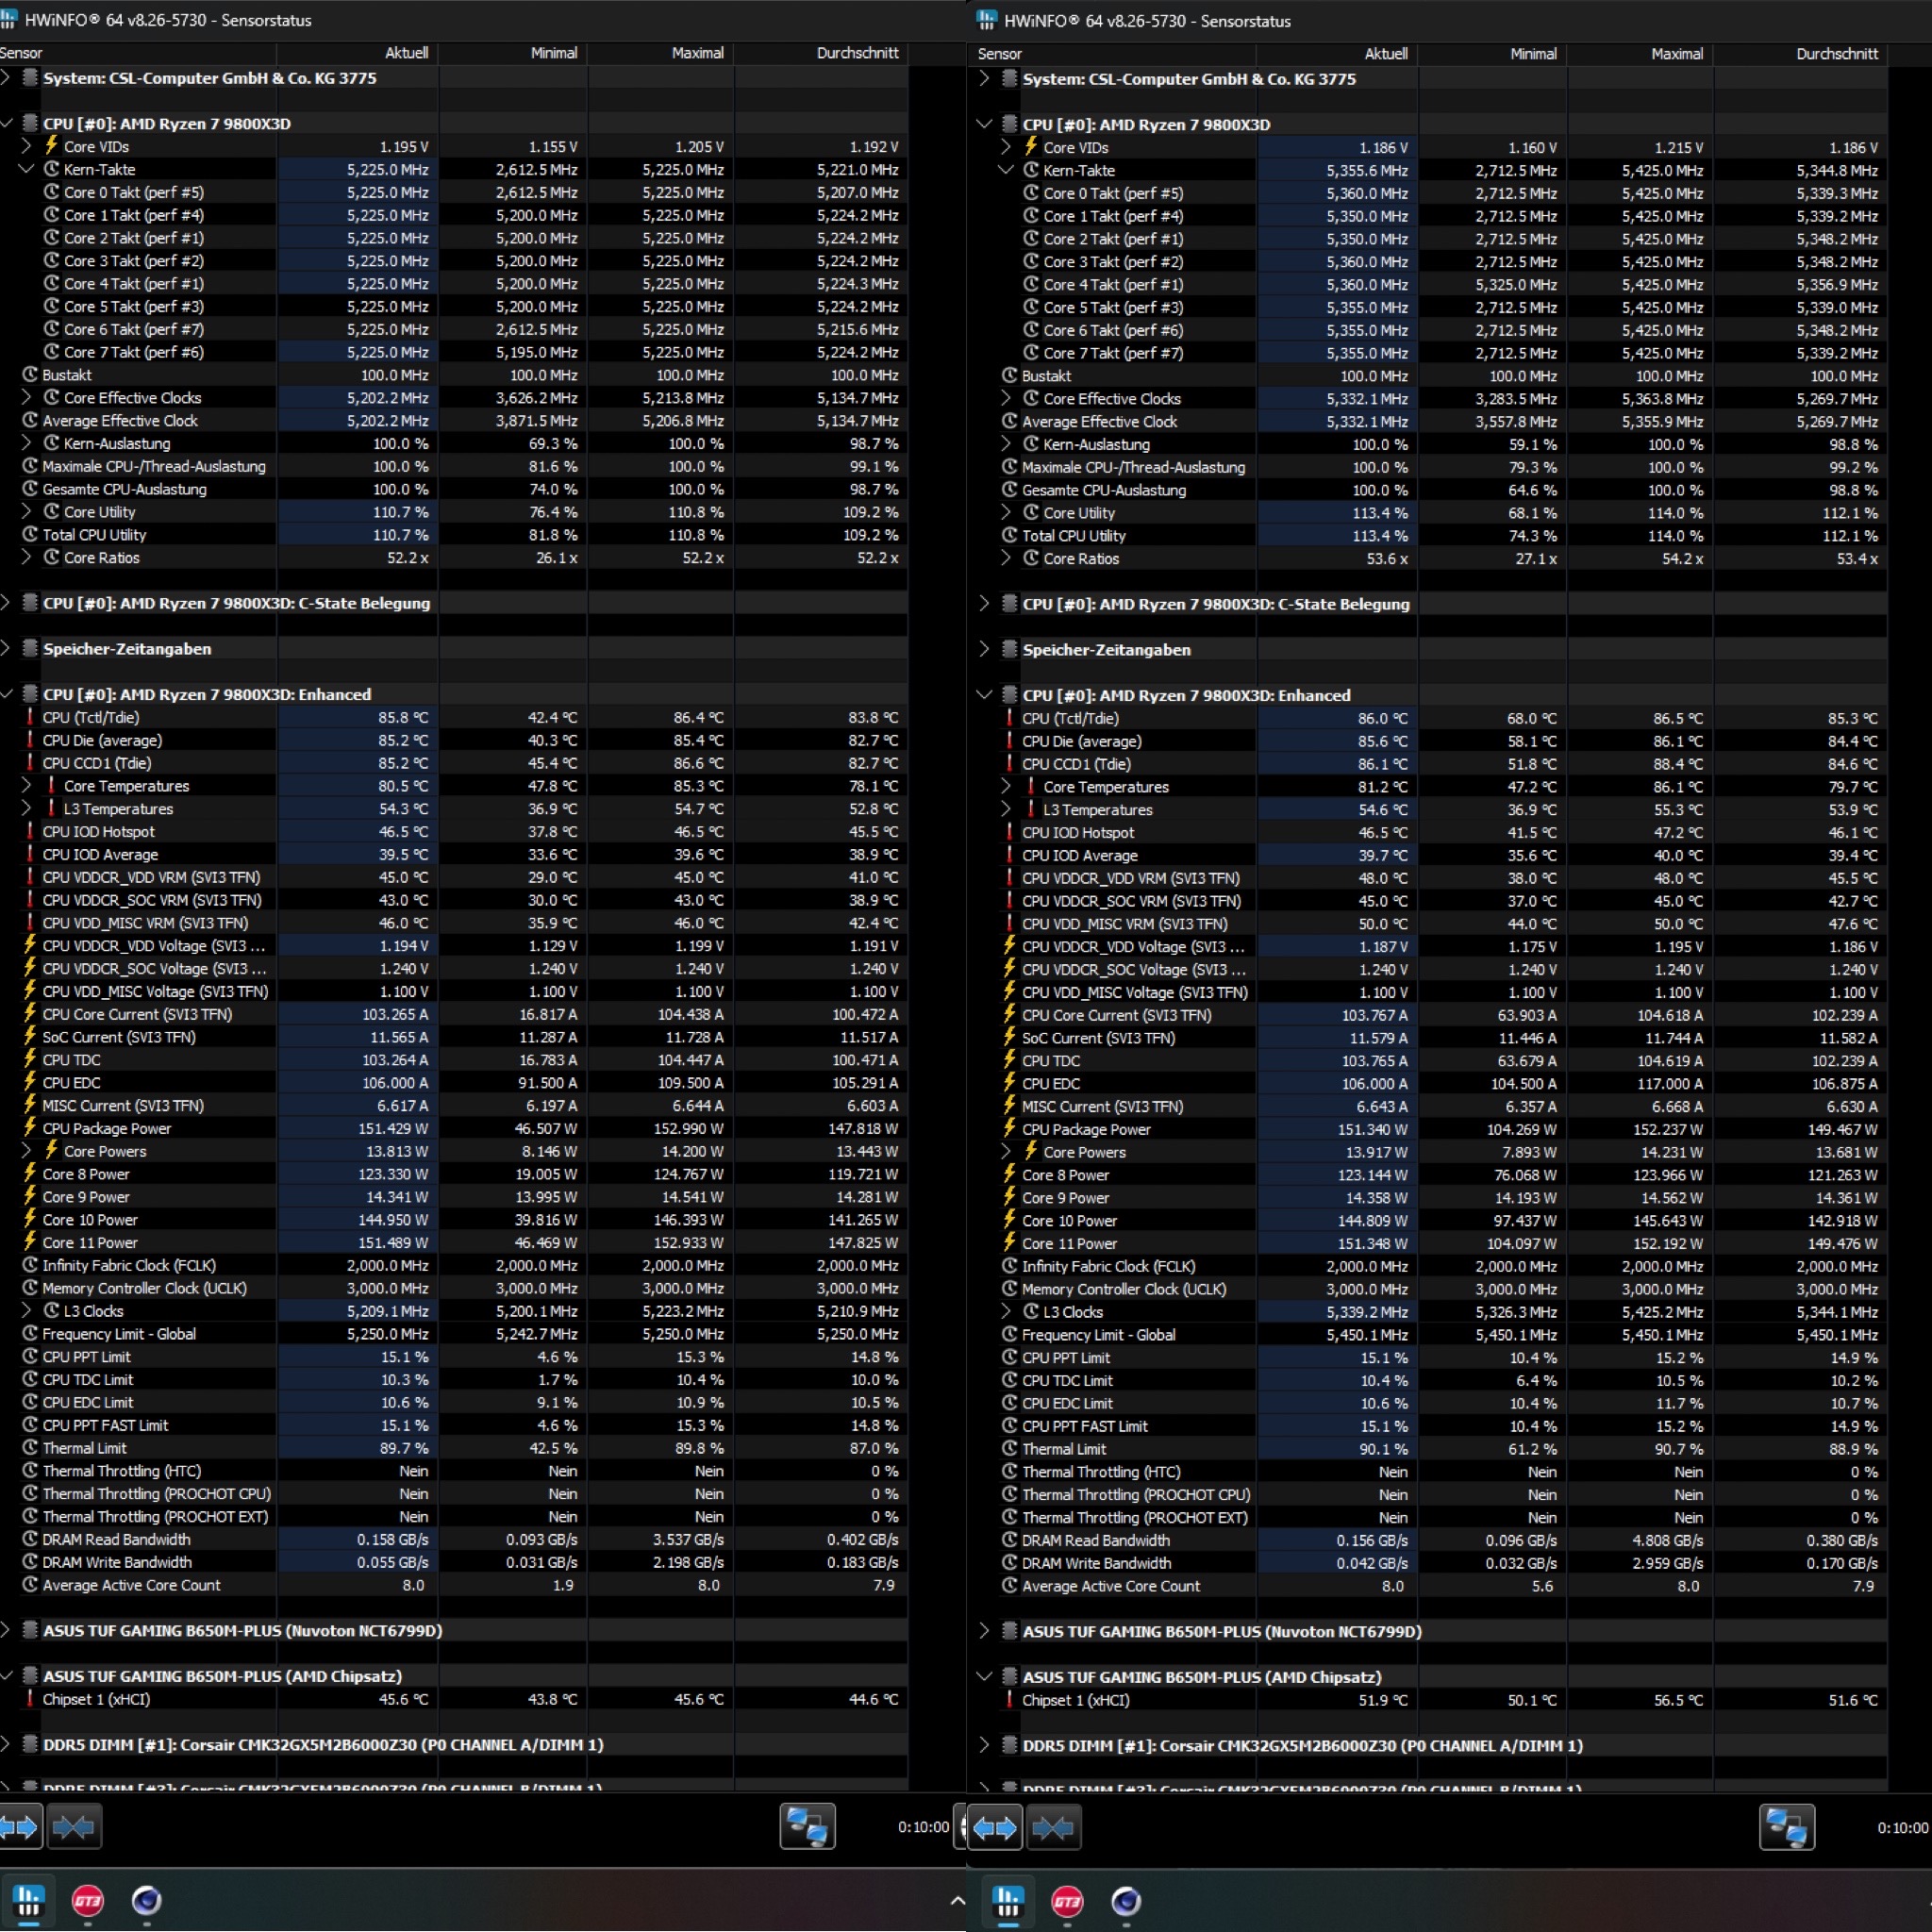Click Maximal column header in left window
1932x1932 pixels.
pyautogui.click(x=697, y=53)
